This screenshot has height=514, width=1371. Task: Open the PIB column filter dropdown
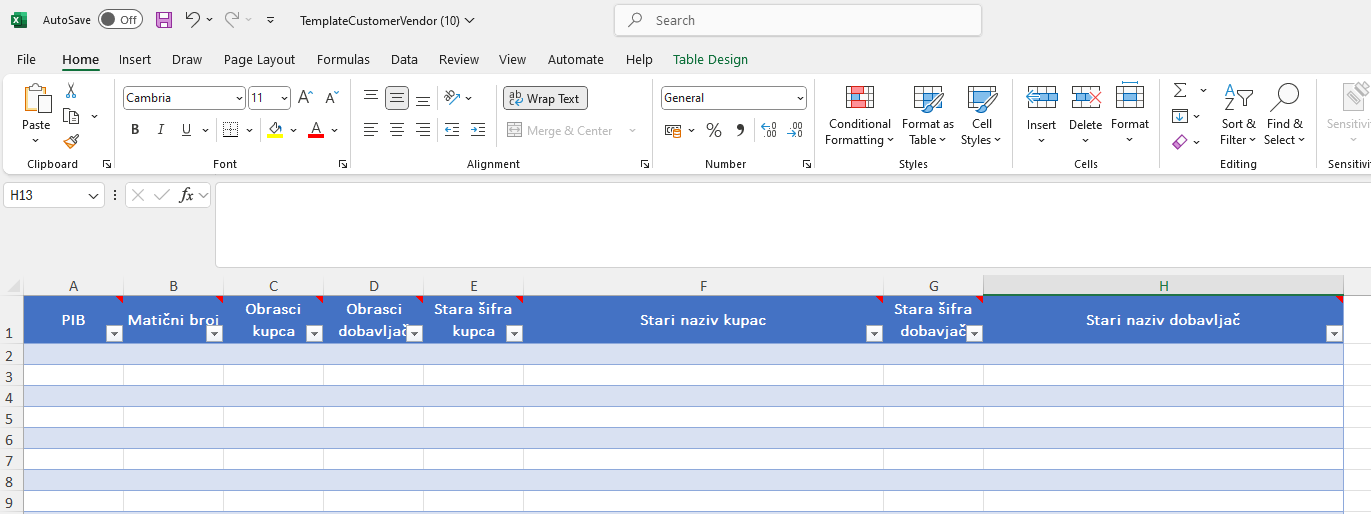[x=114, y=334]
